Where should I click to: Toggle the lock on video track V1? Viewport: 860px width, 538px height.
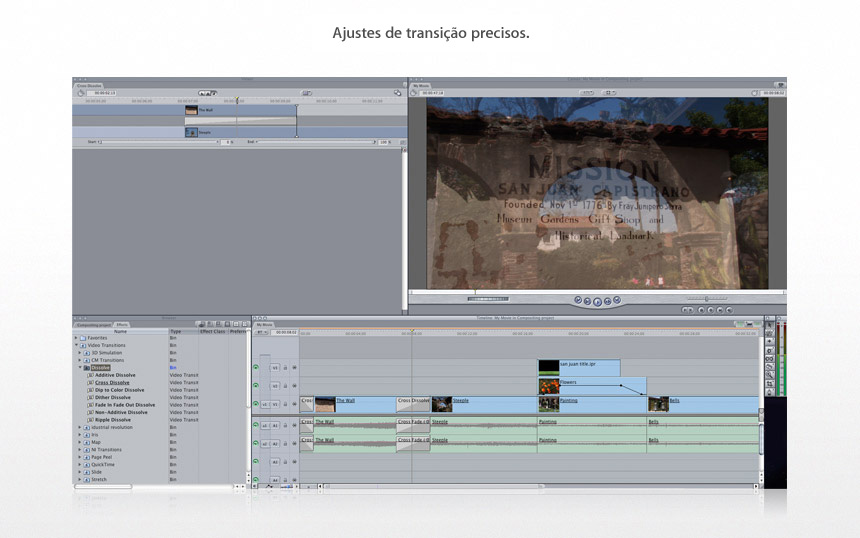[x=285, y=404]
